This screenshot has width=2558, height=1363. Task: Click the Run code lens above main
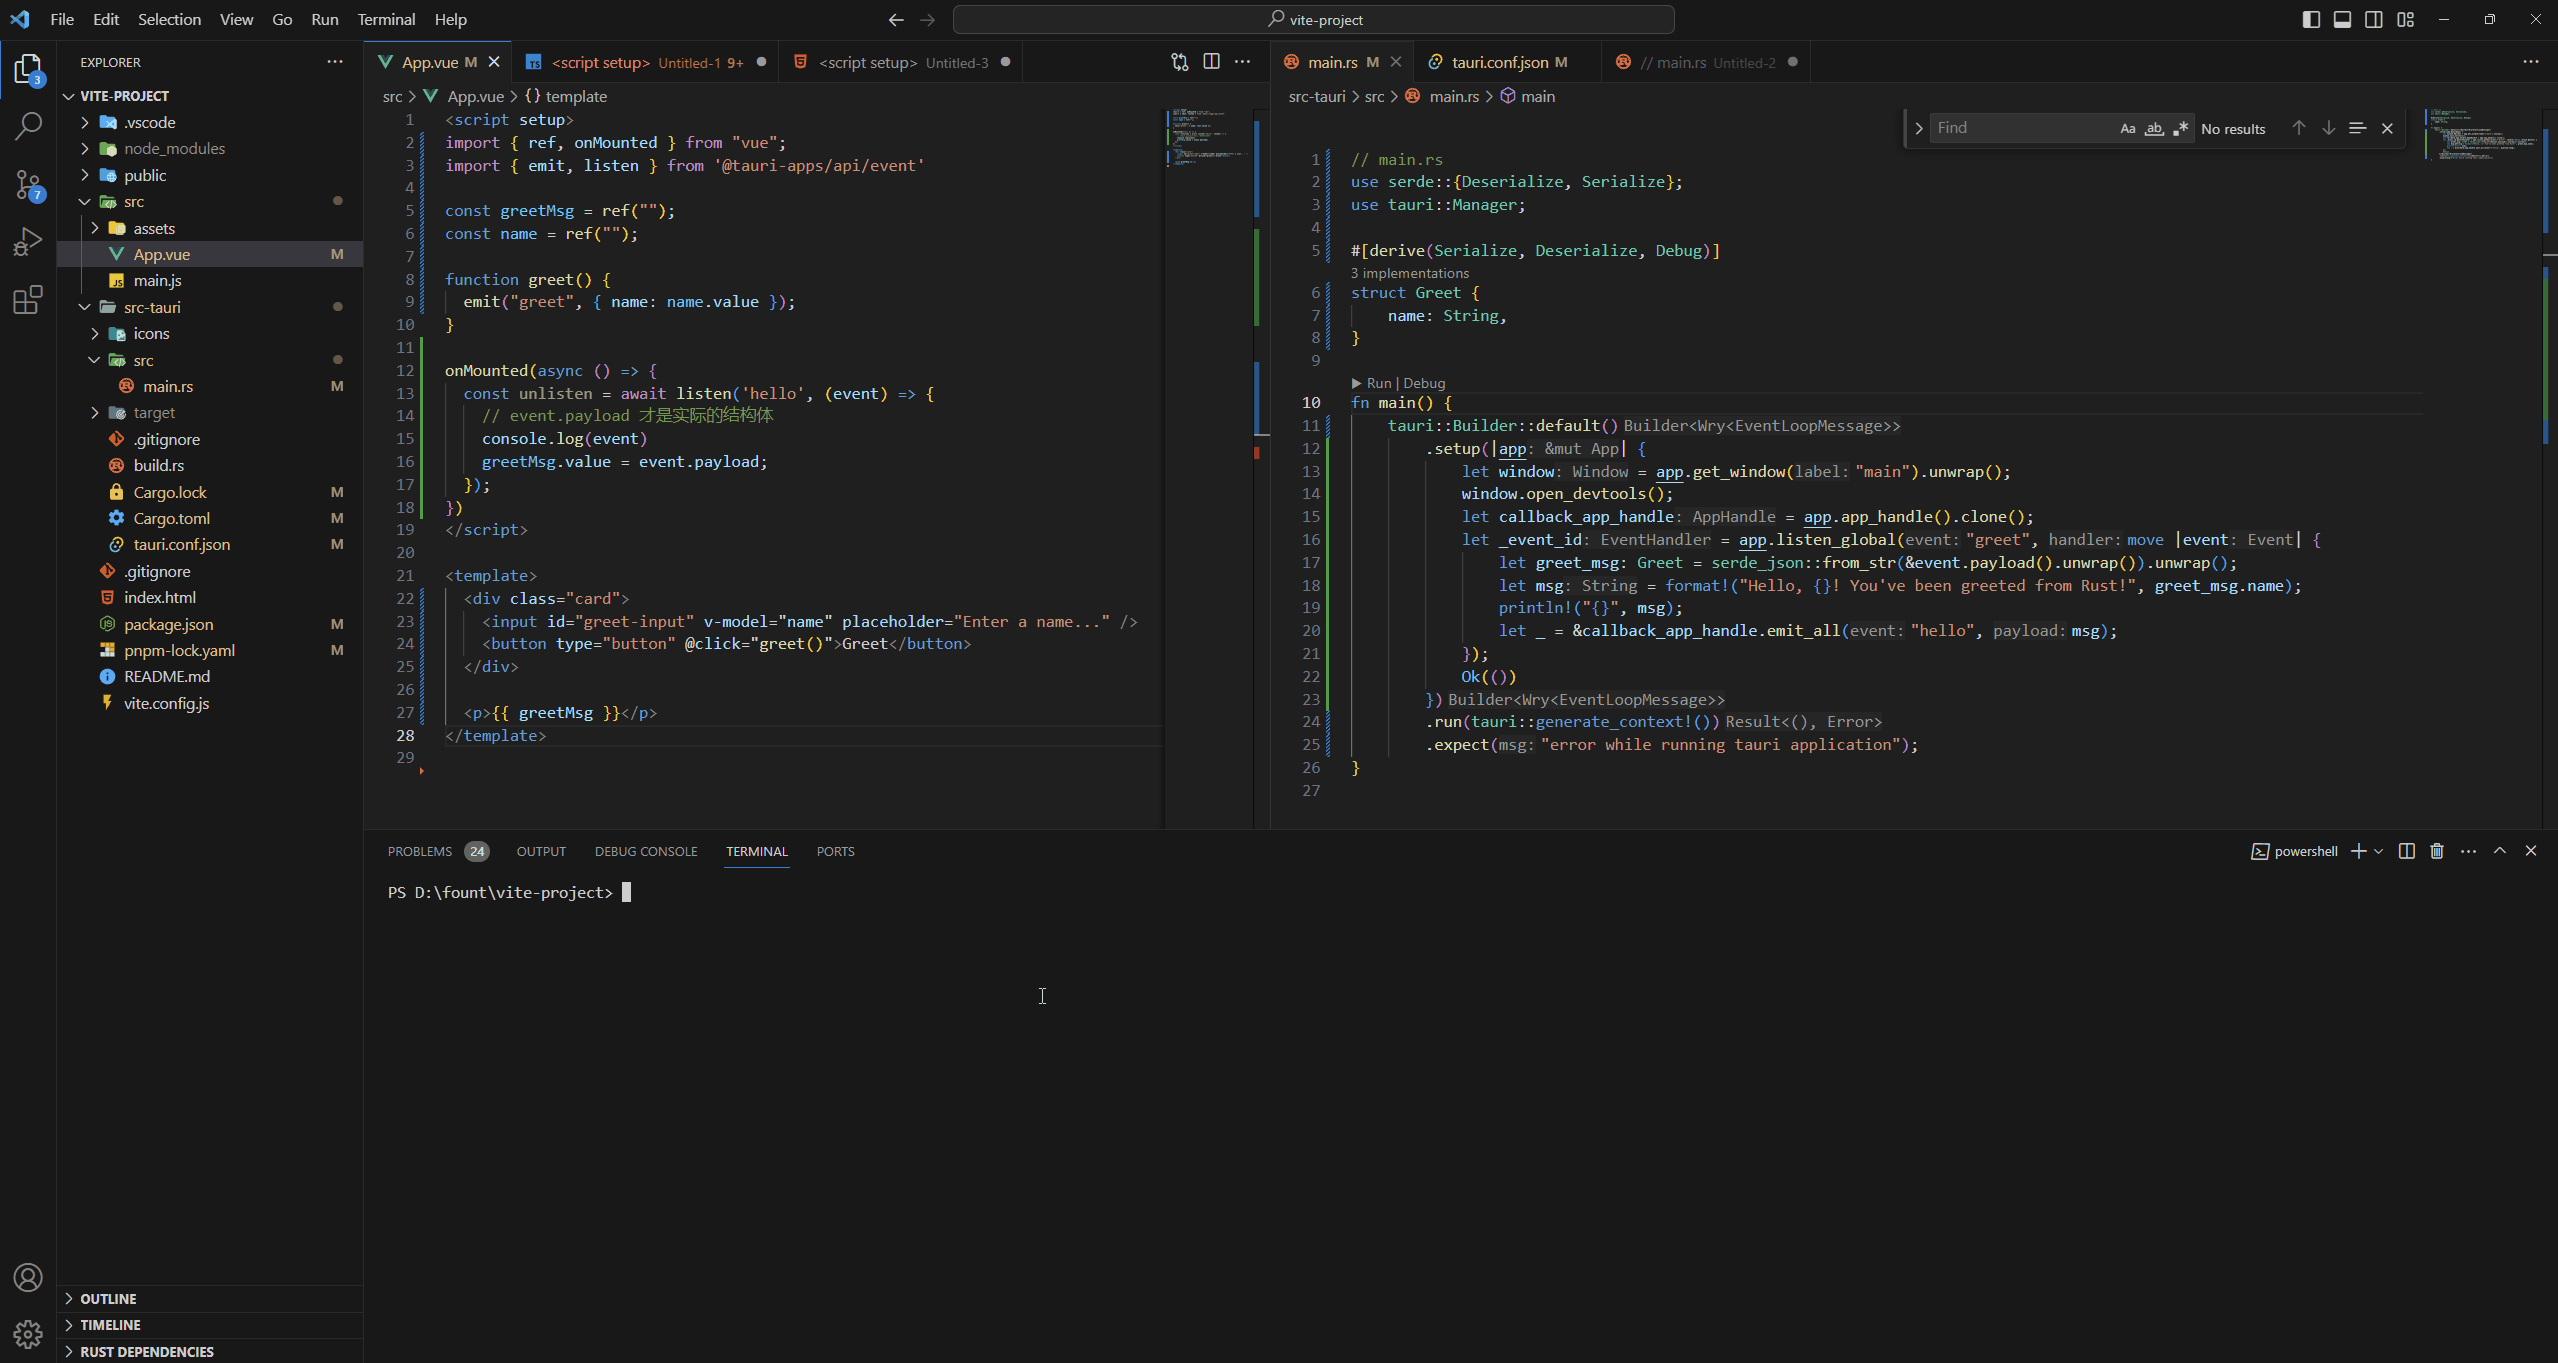1379,383
